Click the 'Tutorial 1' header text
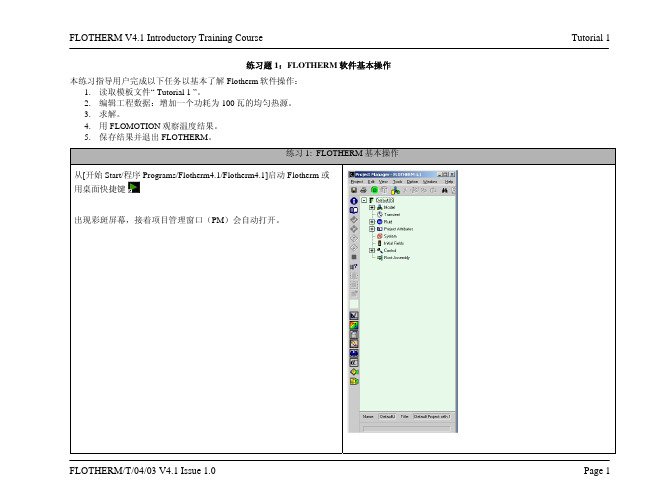The height and width of the screenshot is (502, 649). click(591, 38)
